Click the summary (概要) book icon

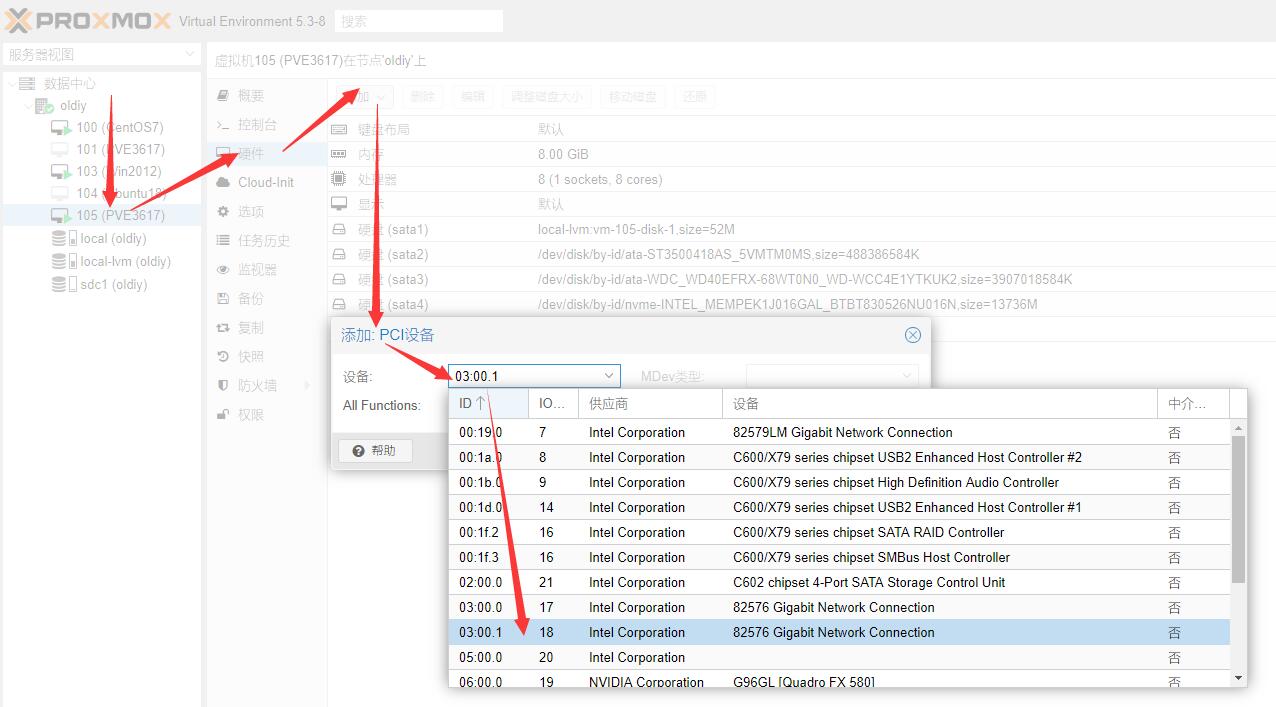[224, 96]
